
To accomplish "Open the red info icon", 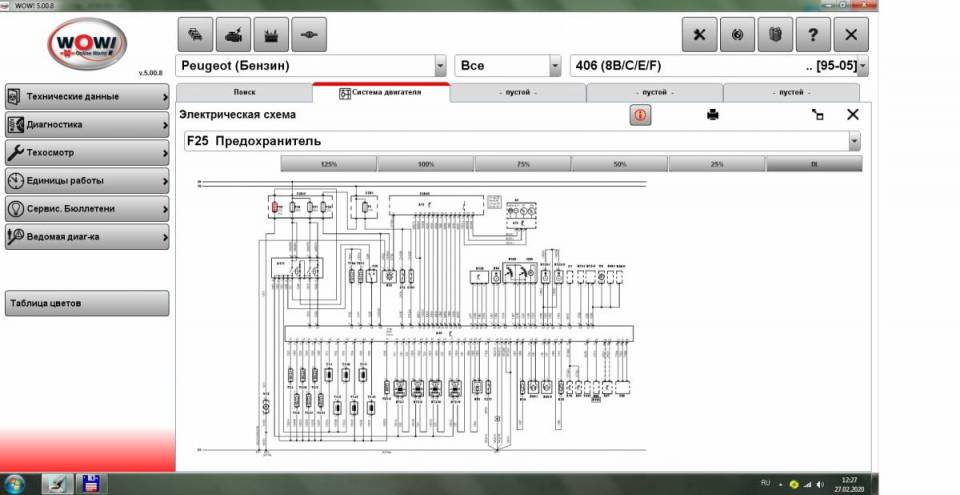I will (640, 115).
